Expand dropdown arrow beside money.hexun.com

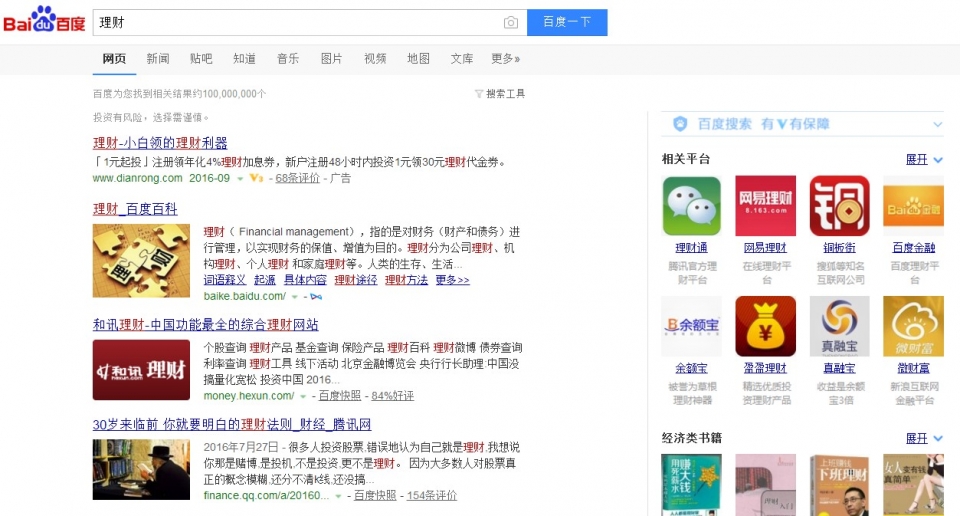coord(302,397)
